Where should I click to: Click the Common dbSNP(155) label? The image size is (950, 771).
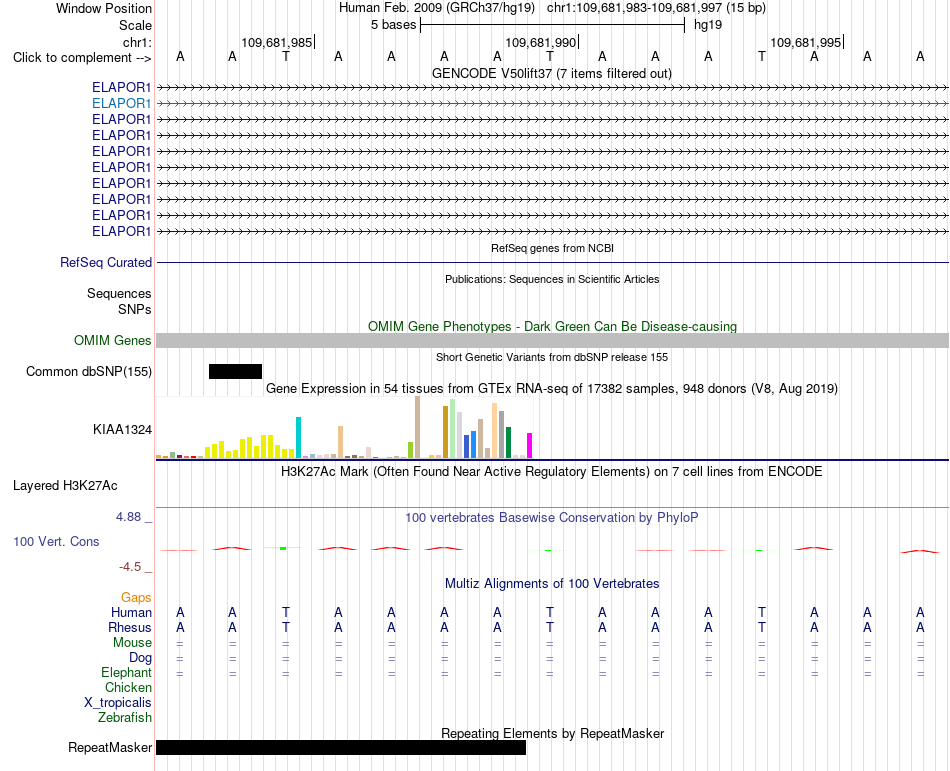[88, 372]
